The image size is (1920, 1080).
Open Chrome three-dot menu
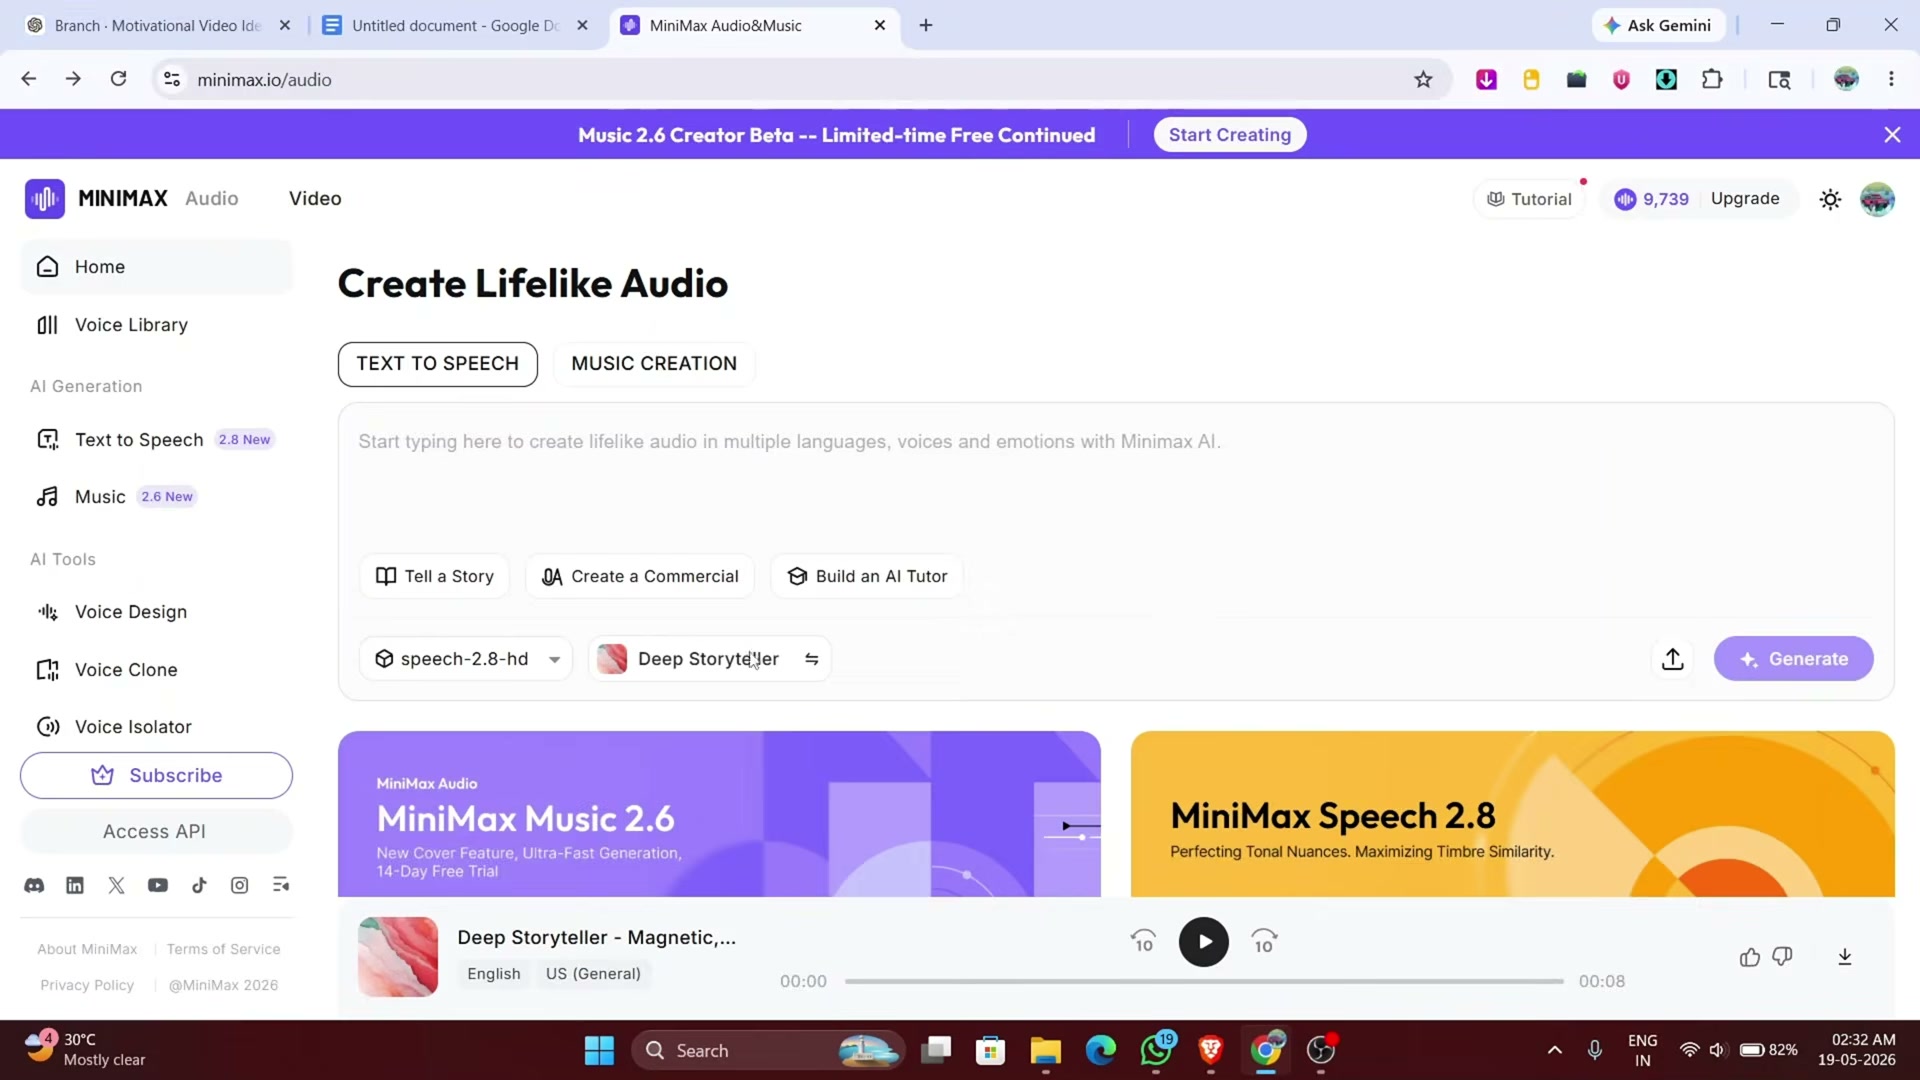(x=1891, y=79)
